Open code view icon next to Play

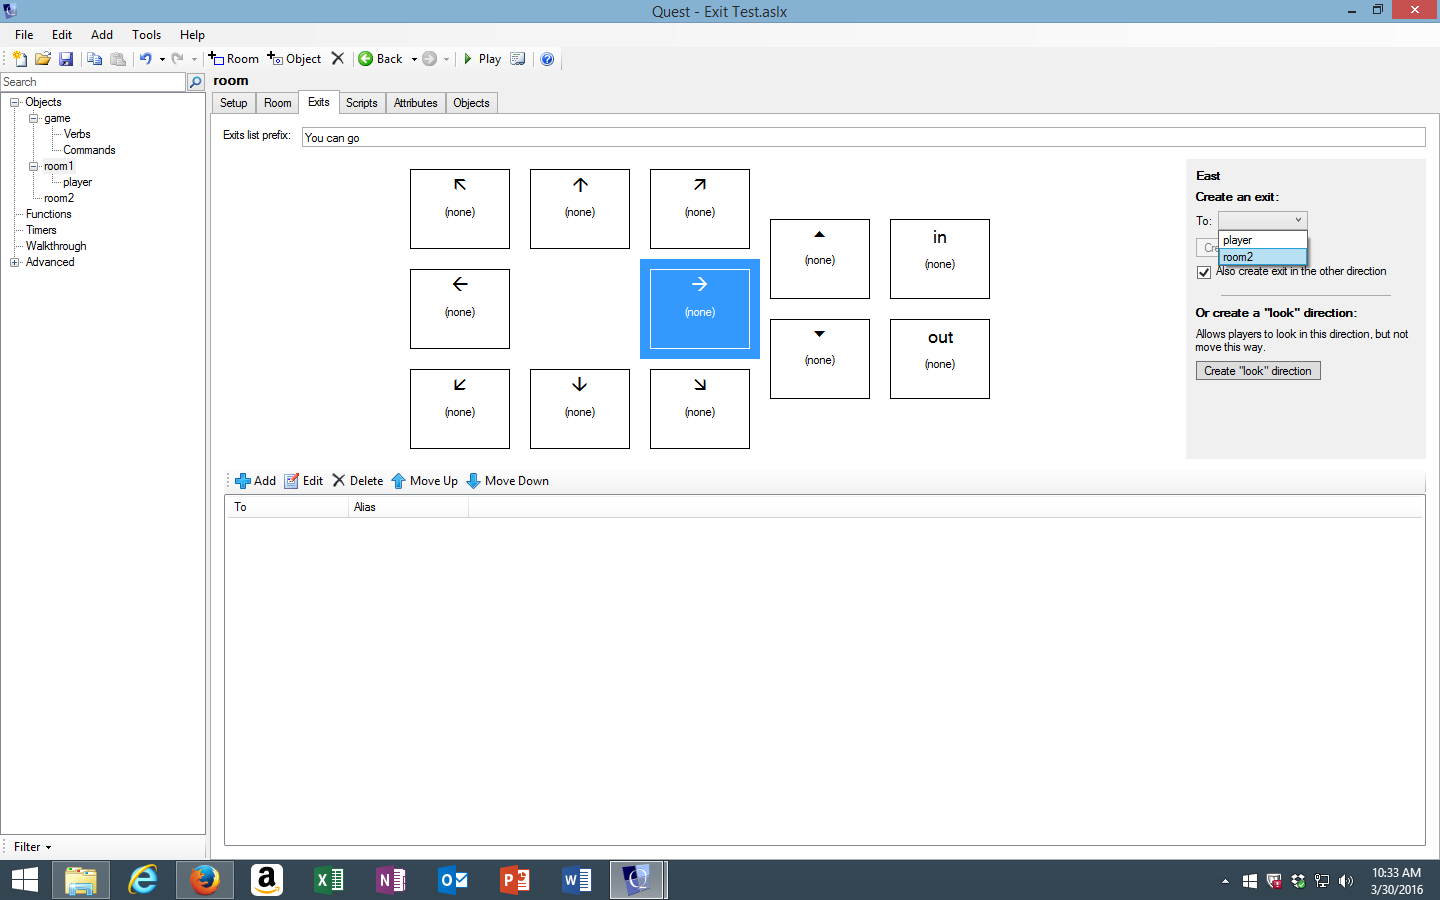(x=518, y=59)
